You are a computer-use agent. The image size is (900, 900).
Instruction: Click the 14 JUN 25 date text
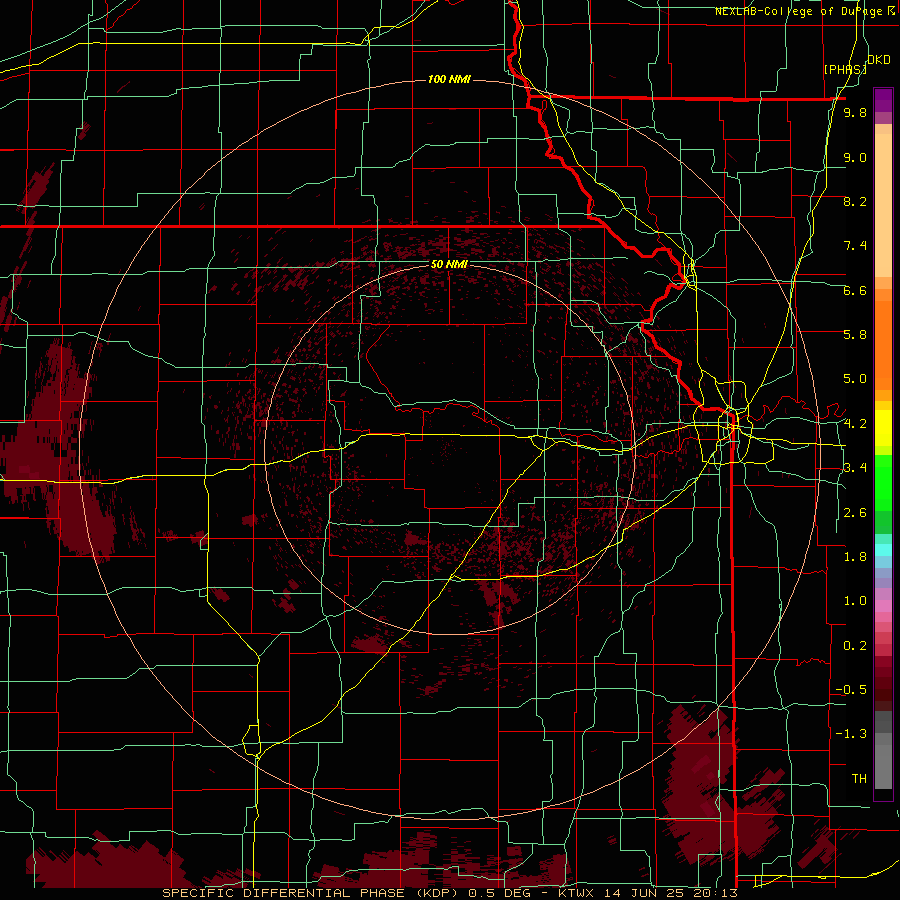pyautogui.click(x=643, y=893)
